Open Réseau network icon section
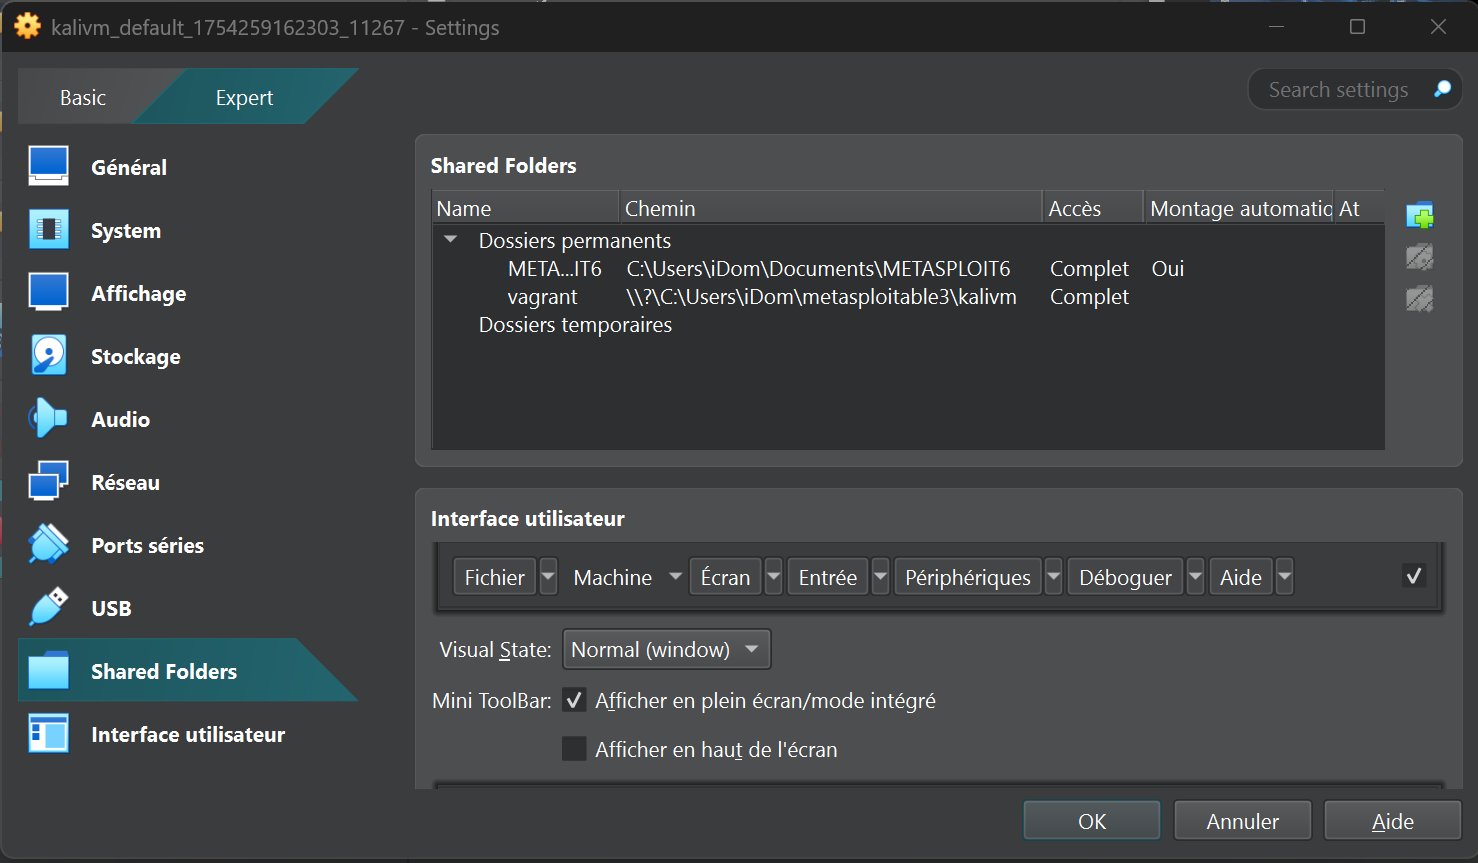The height and width of the screenshot is (863, 1478). tap(49, 482)
